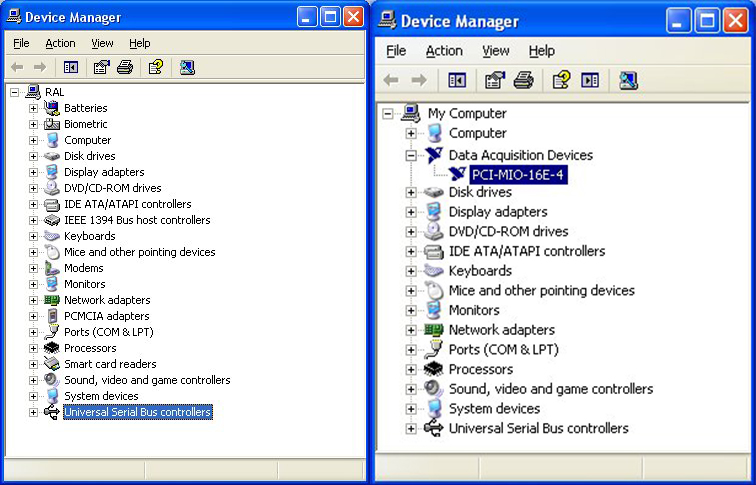Click Data Acquisition Devices category icon
The image size is (756, 485).
click(433, 155)
